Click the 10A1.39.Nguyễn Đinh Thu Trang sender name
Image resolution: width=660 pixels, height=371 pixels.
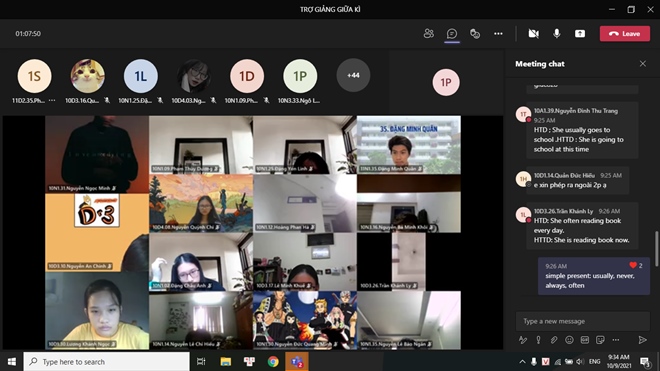[x=575, y=111]
